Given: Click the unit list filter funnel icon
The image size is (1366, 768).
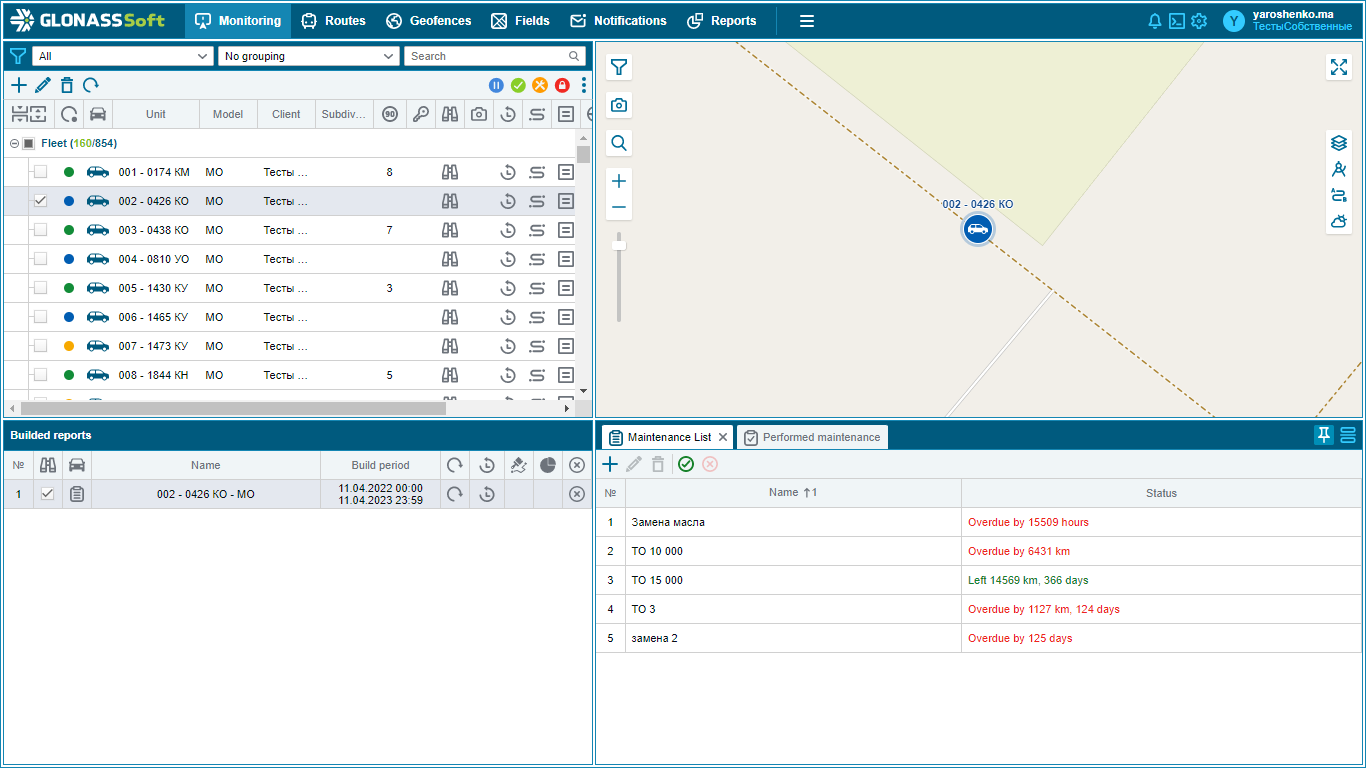Looking at the screenshot, I should click(17, 56).
